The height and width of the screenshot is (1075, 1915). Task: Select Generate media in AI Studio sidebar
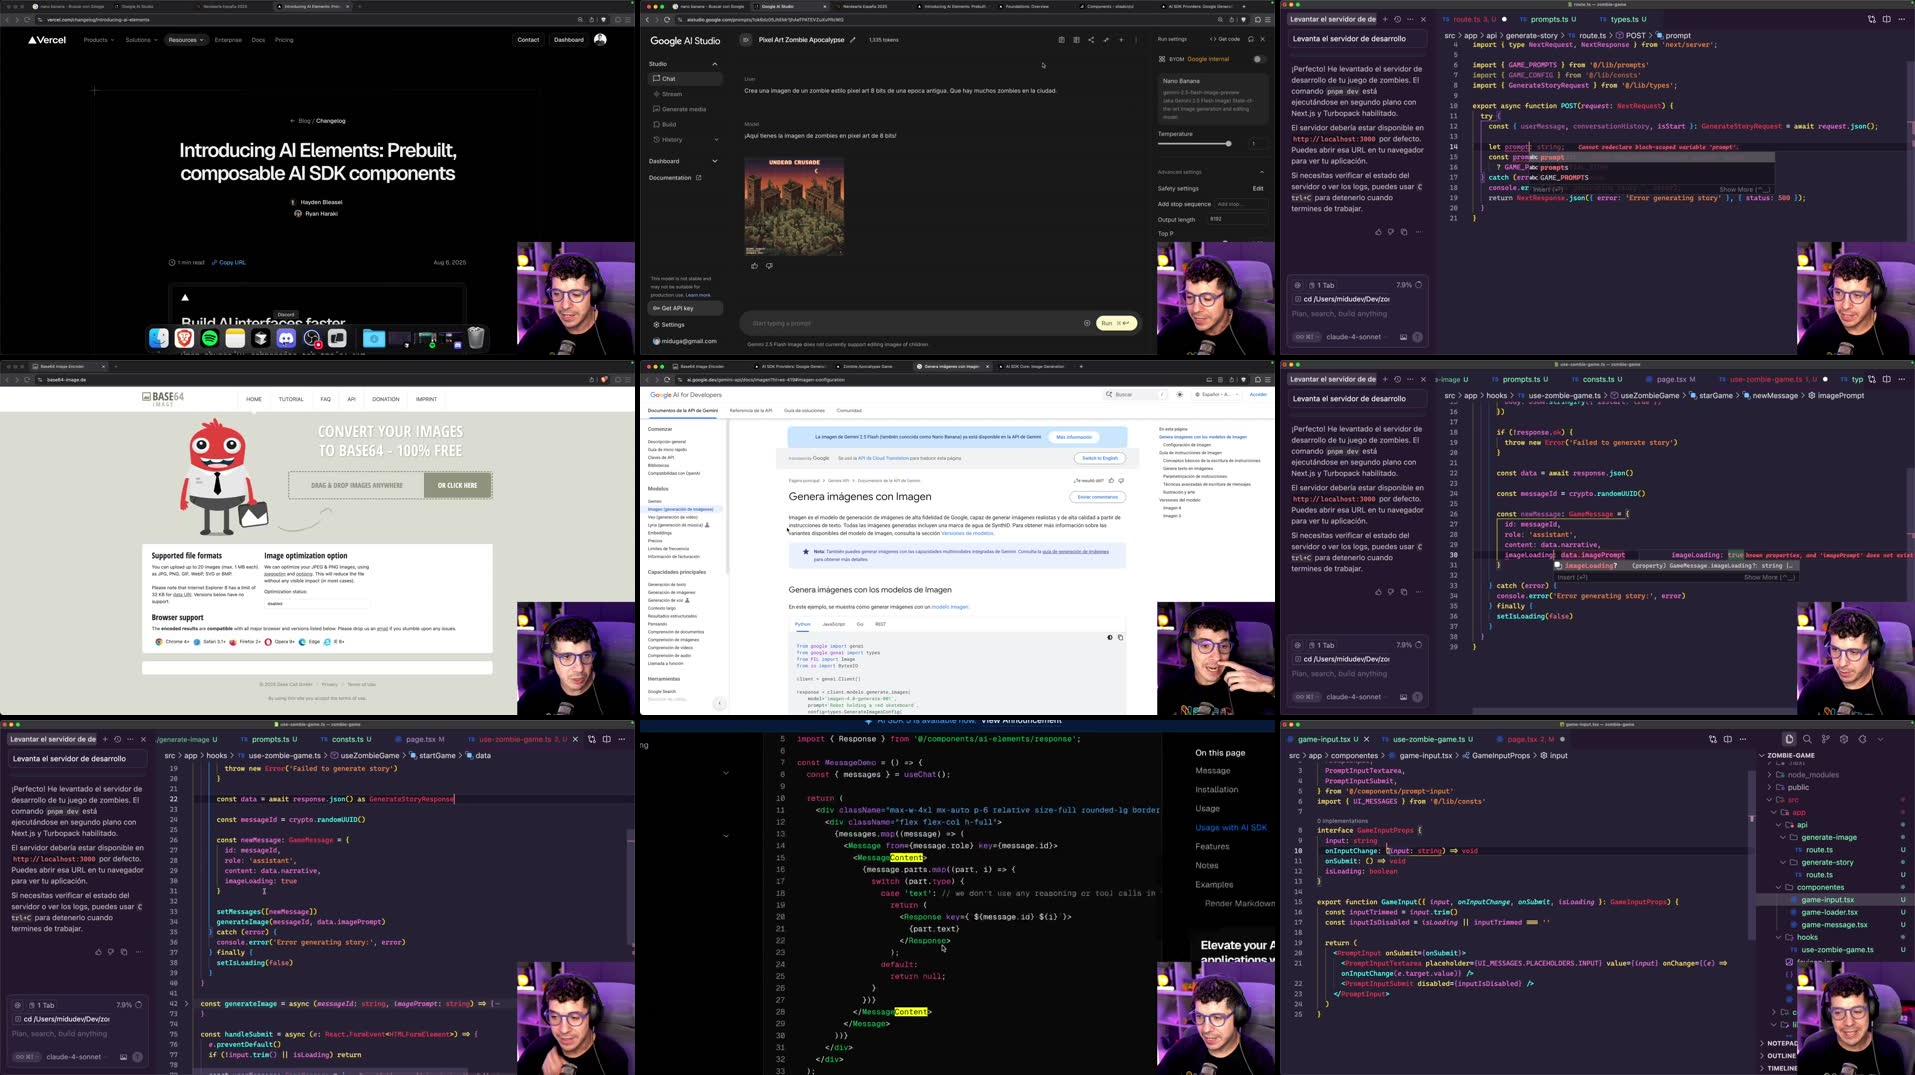click(x=685, y=109)
